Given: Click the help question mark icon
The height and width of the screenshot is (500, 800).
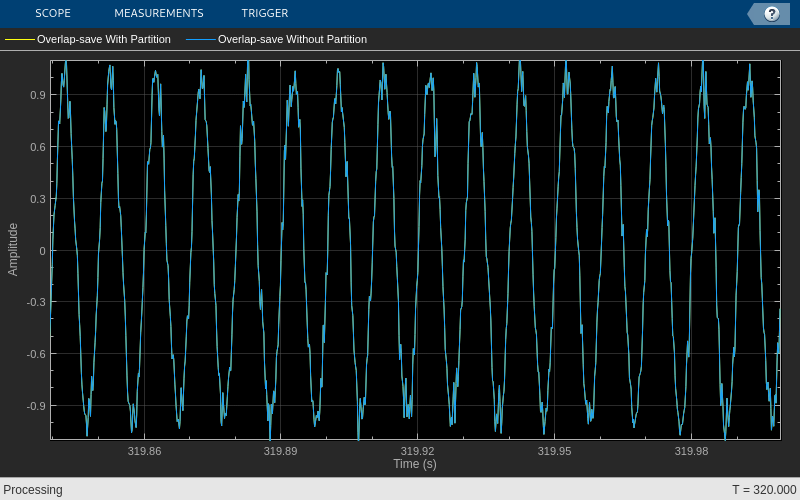Looking at the screenshot, I should [771, 14].
